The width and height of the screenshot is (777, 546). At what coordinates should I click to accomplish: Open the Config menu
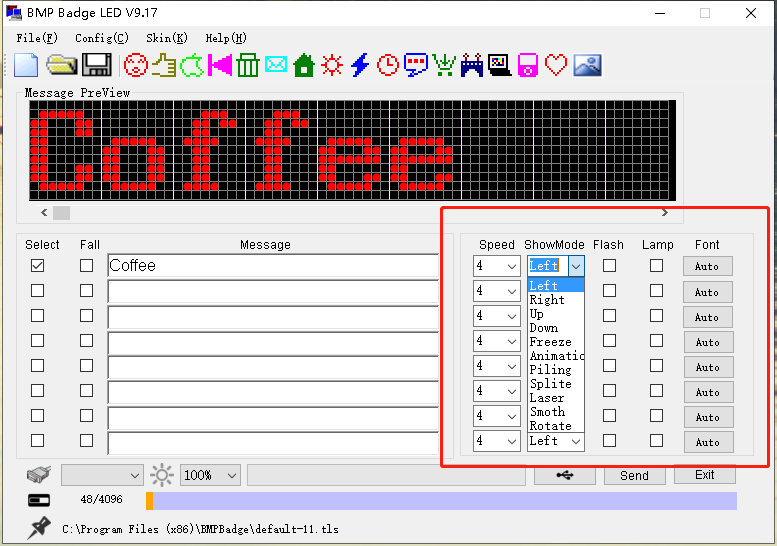tap(101, 38)
